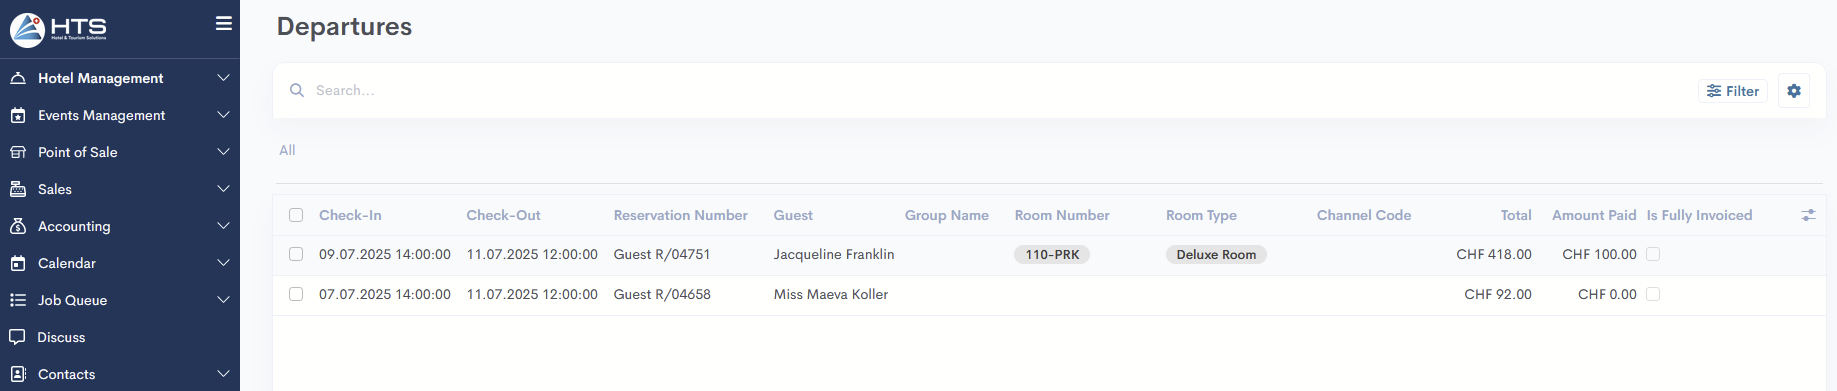Click the hamburger menu icon
Viewport: 1837px width, 391px height.
224,23
